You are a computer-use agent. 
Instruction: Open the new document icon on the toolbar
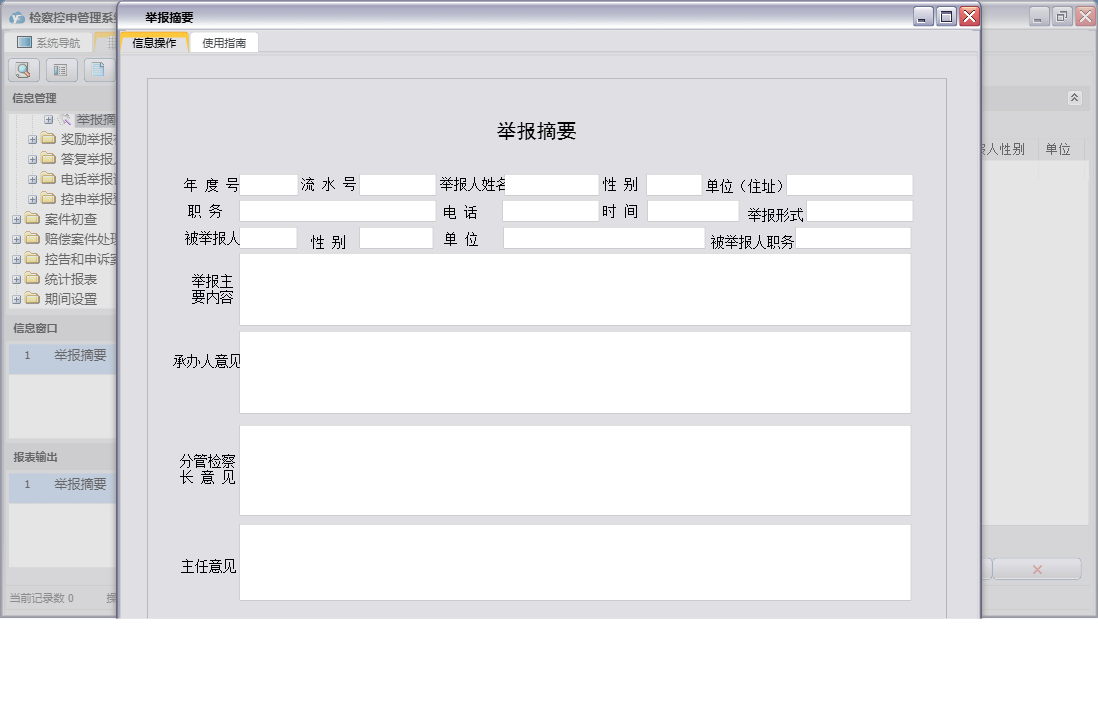(x=97, y=69)
